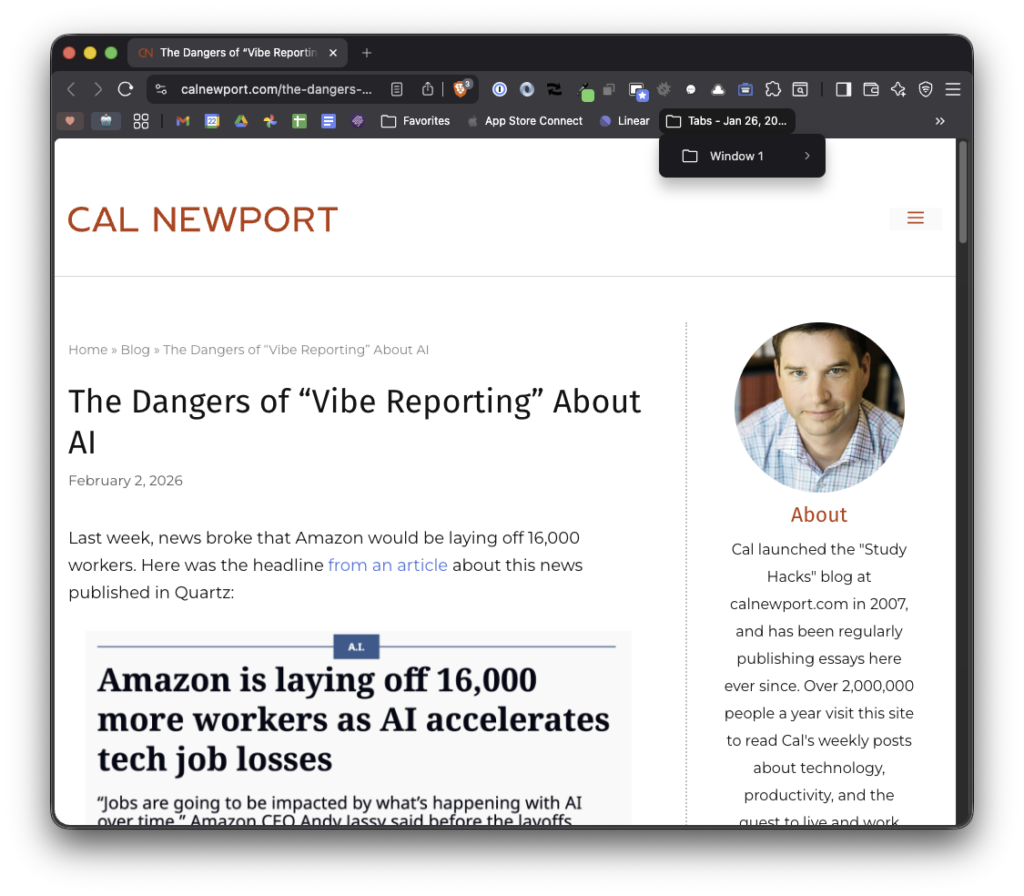Viewport: 1024px width, 896px height.
Task: Open a new tab with plus button
Action: (367, 53)
